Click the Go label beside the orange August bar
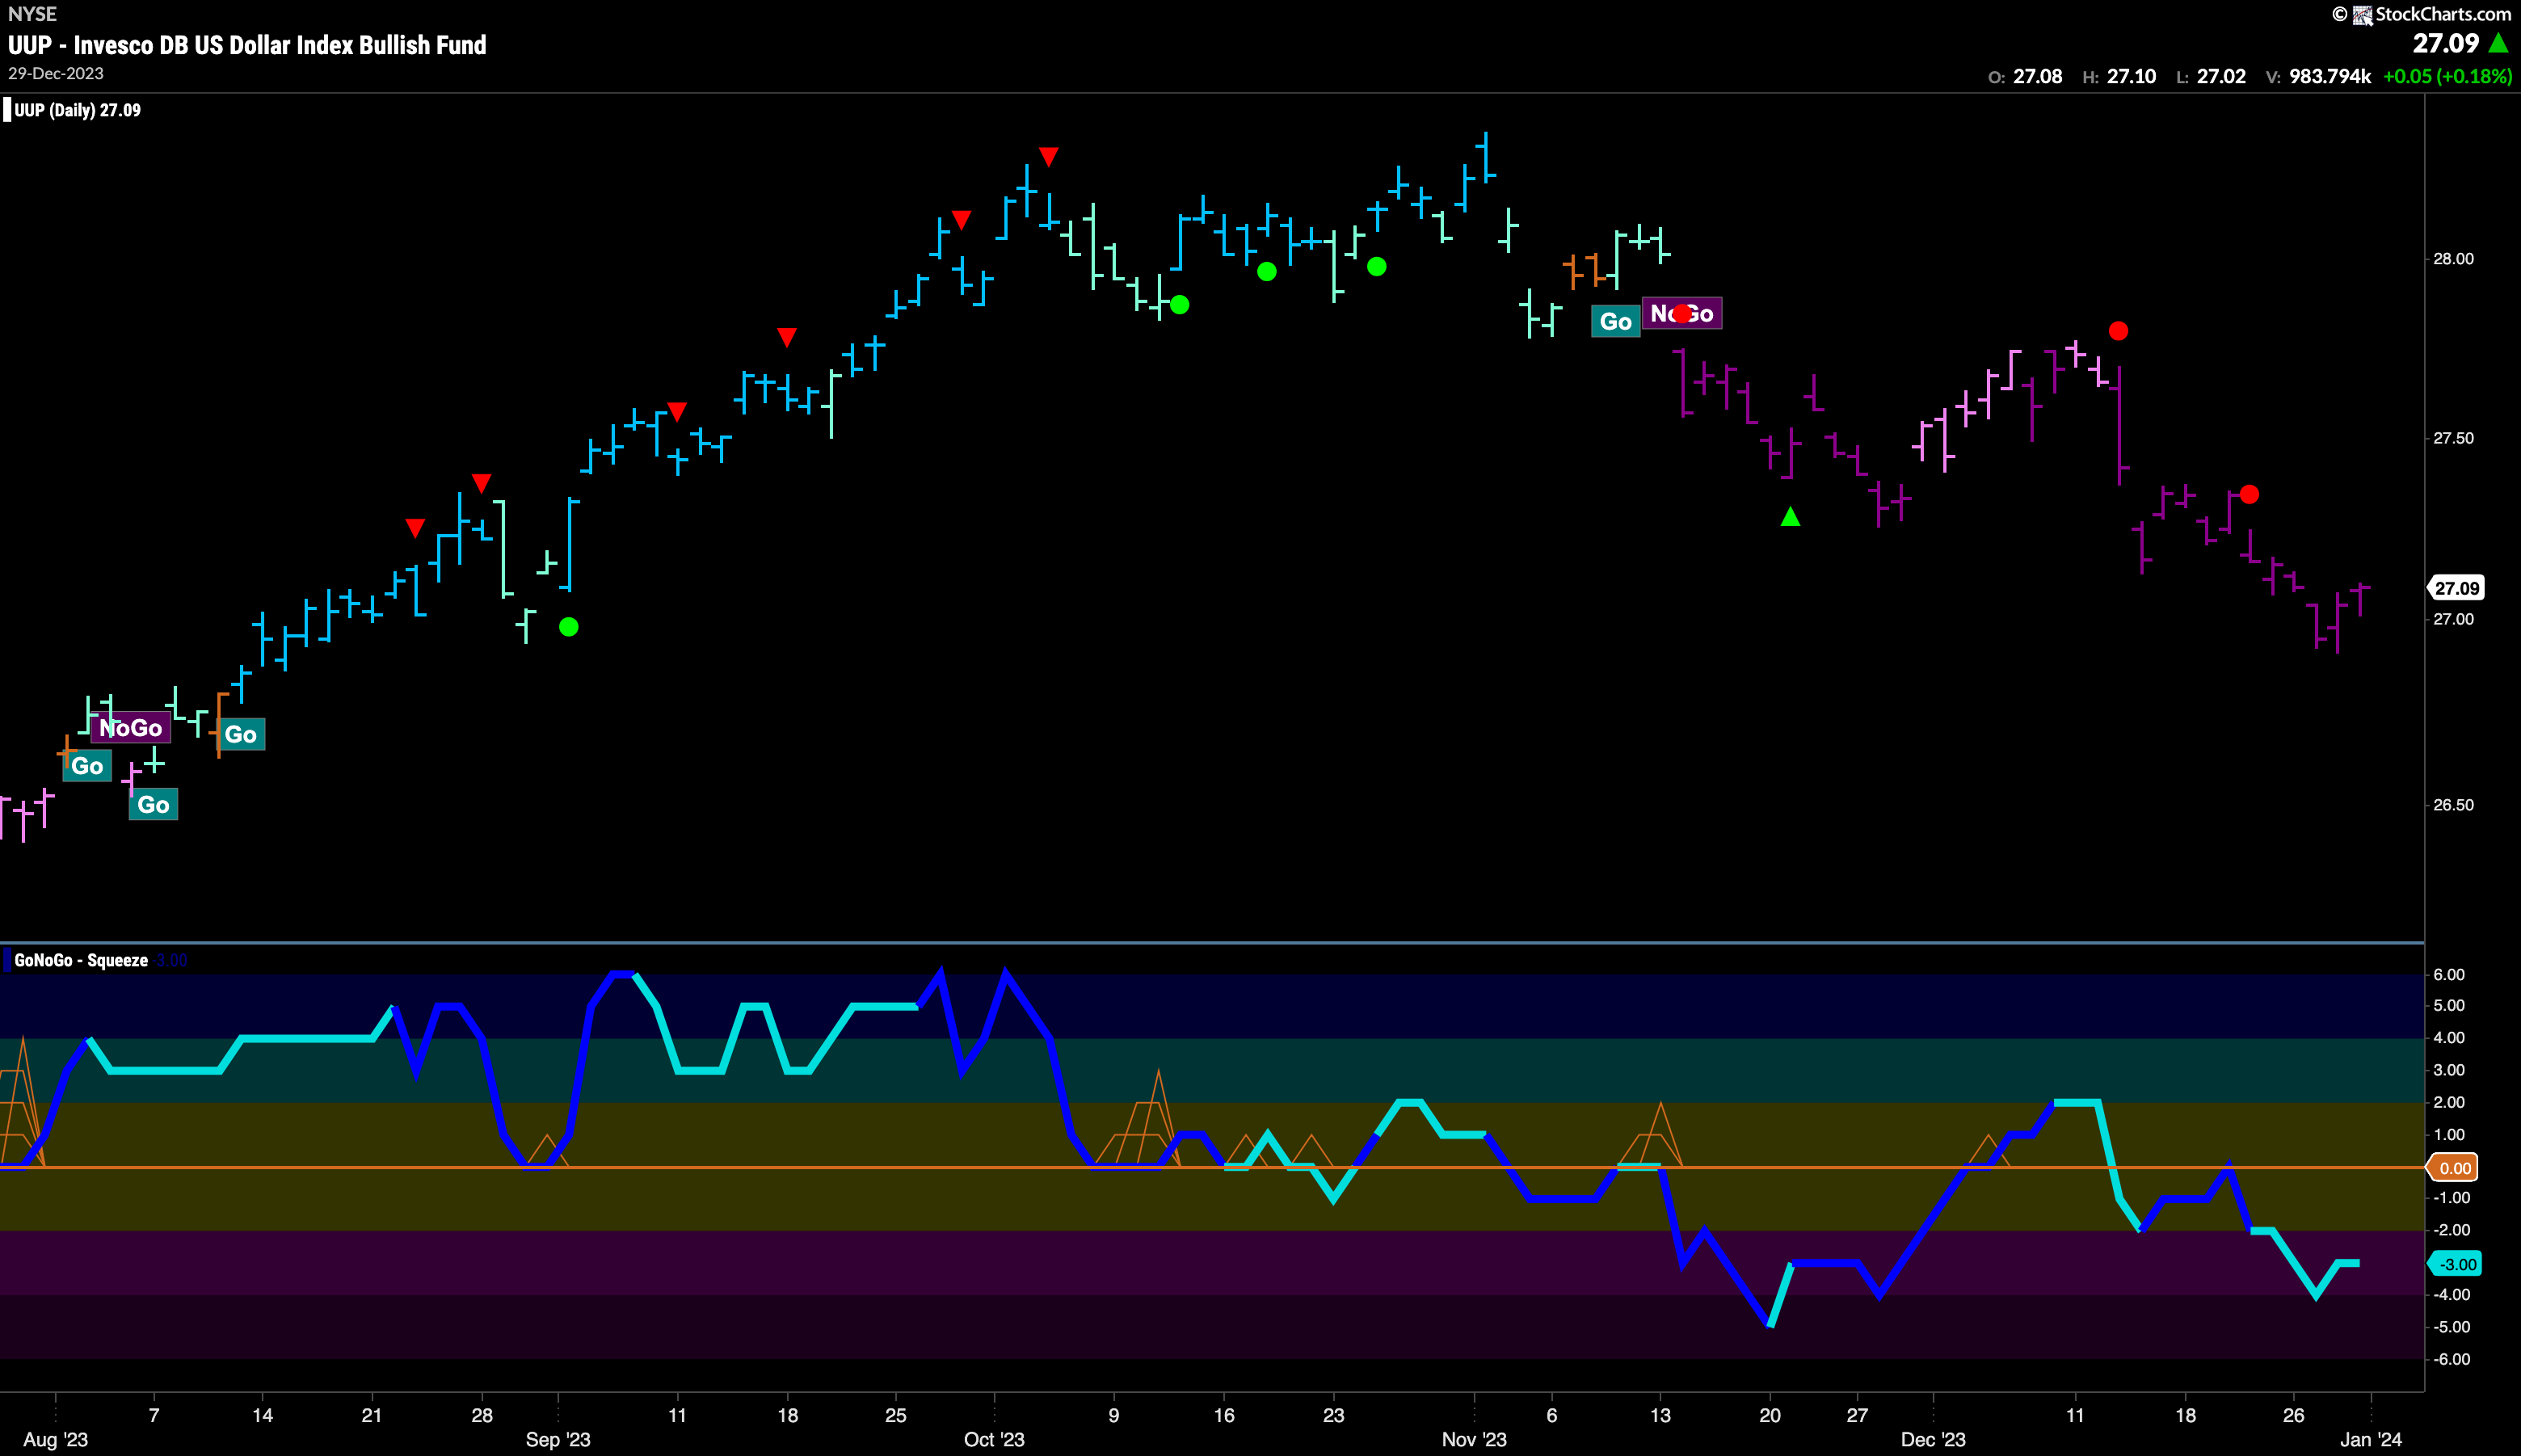 tap(87, 766)
